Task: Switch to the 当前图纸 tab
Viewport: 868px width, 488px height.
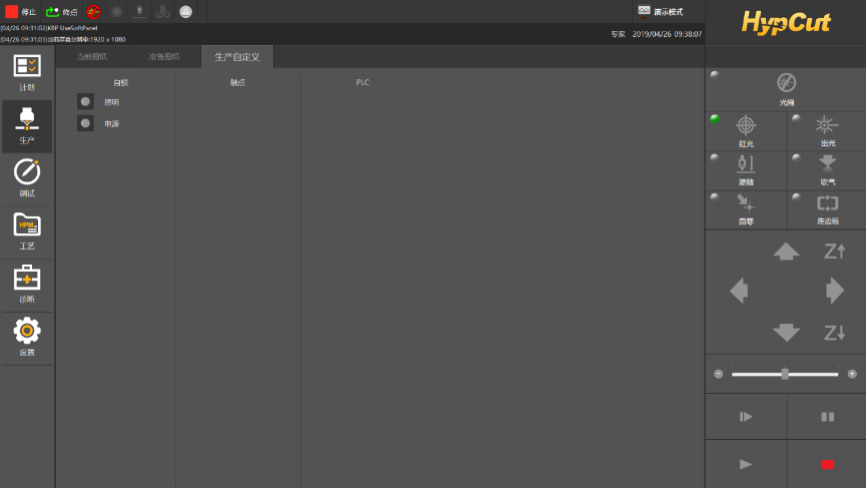Action: 92,57
